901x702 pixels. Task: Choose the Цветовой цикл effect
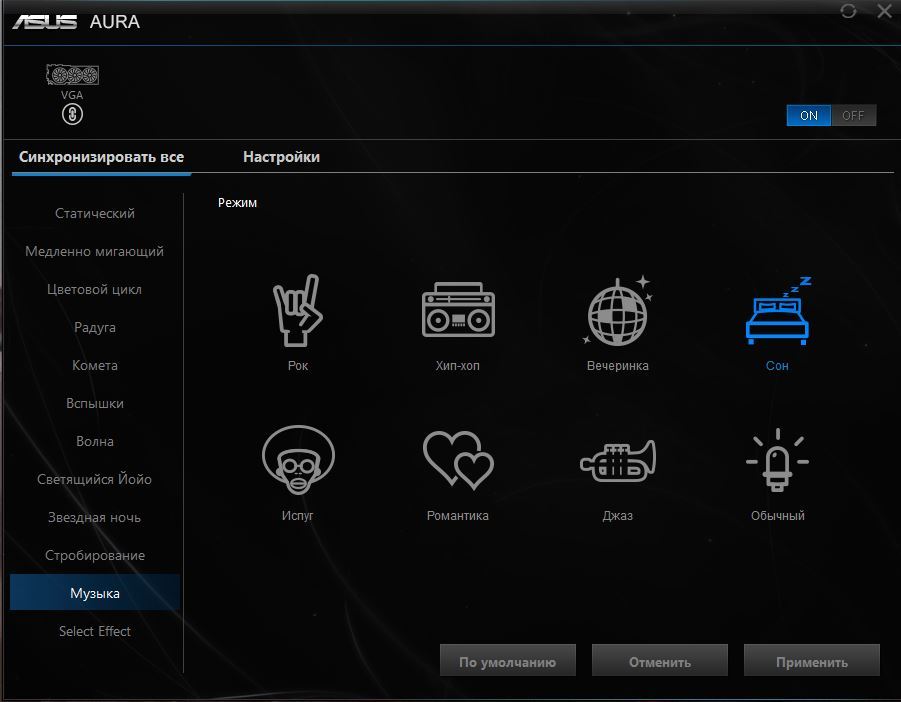(95, 289)
